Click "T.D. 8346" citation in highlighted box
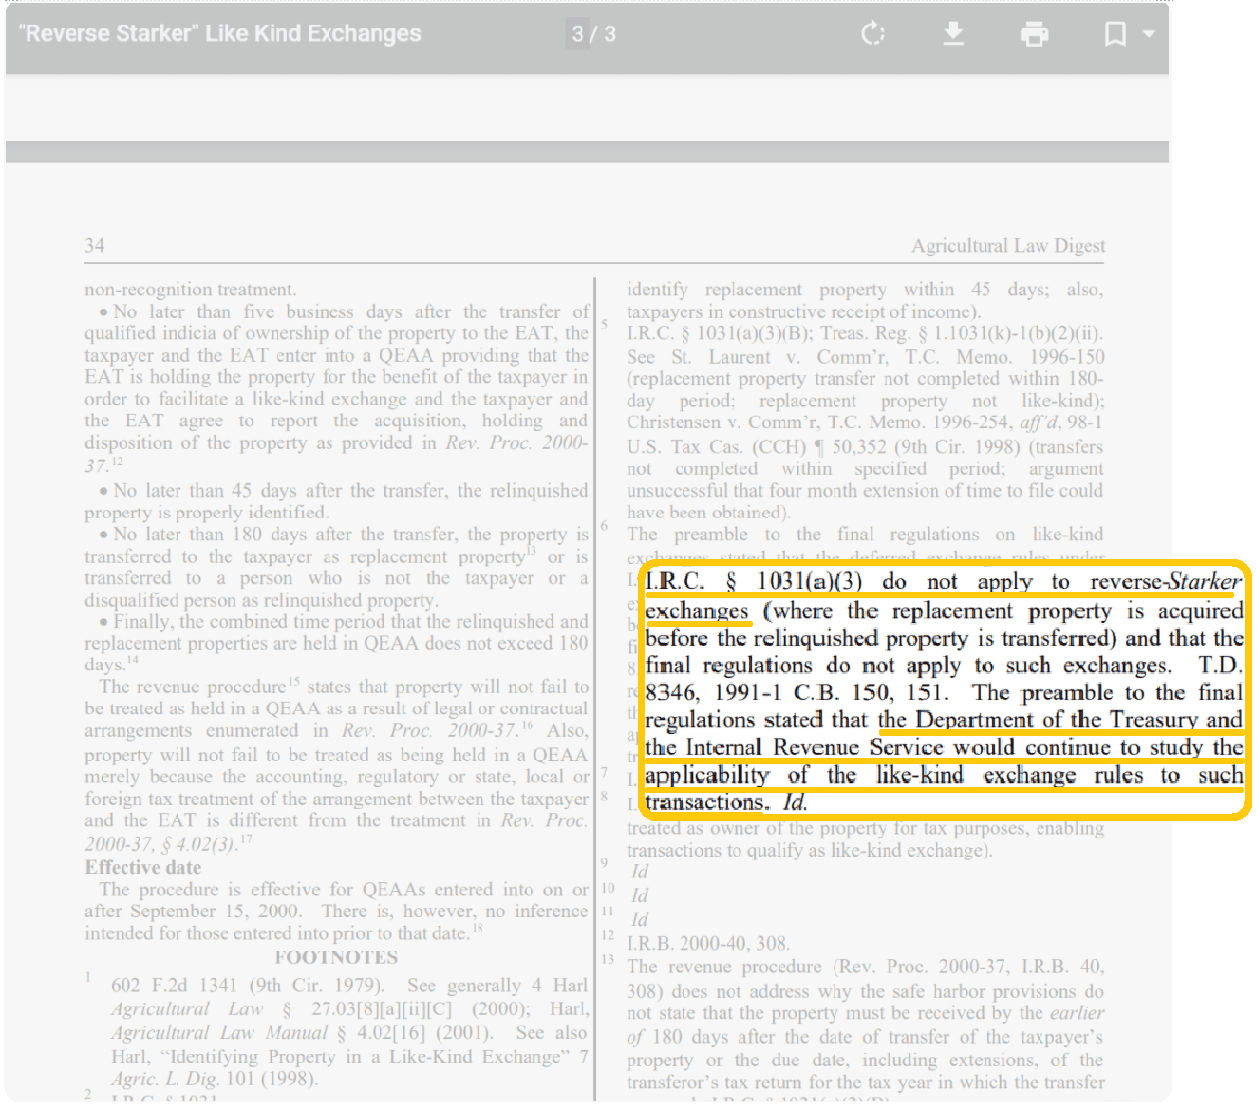Image resolution: width=1256 pixels, height=1107 pixels. click(1218, 666)
